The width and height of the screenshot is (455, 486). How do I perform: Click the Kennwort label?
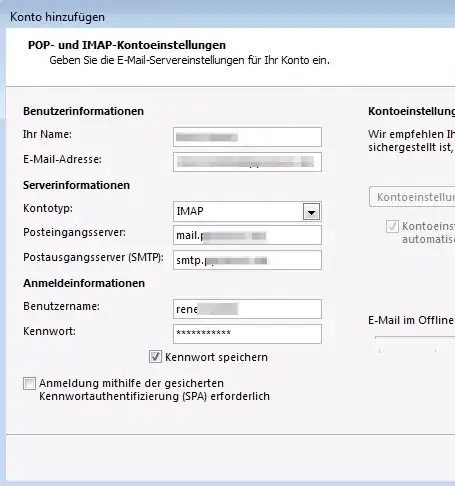(x=49, y=331)
